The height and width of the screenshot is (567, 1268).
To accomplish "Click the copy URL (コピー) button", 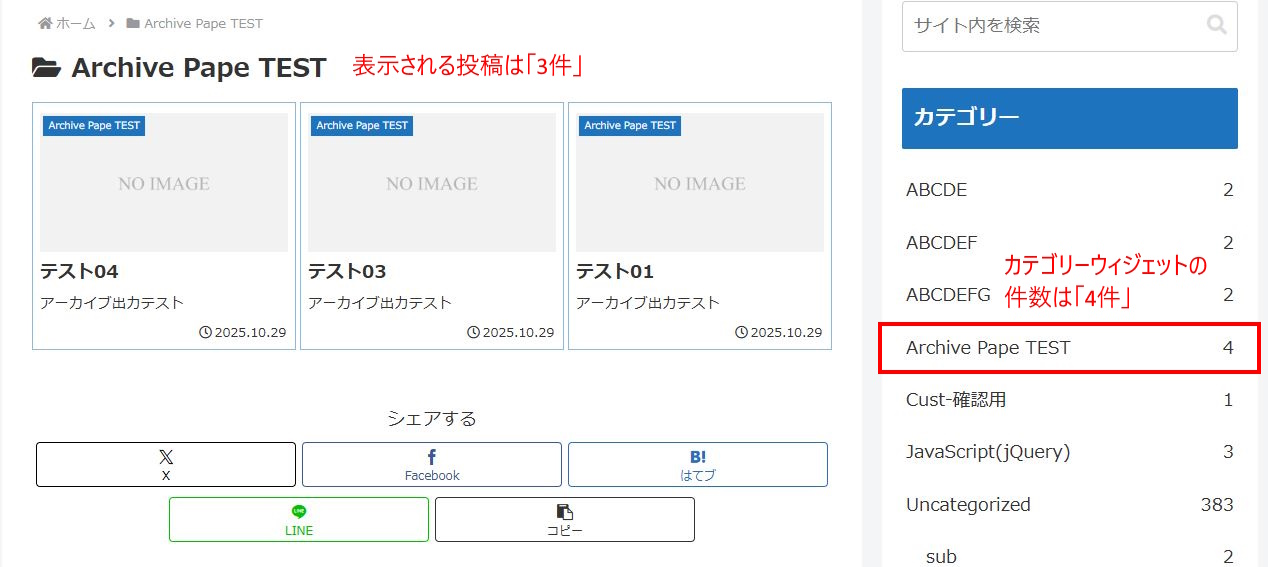I will pos(565,519).
